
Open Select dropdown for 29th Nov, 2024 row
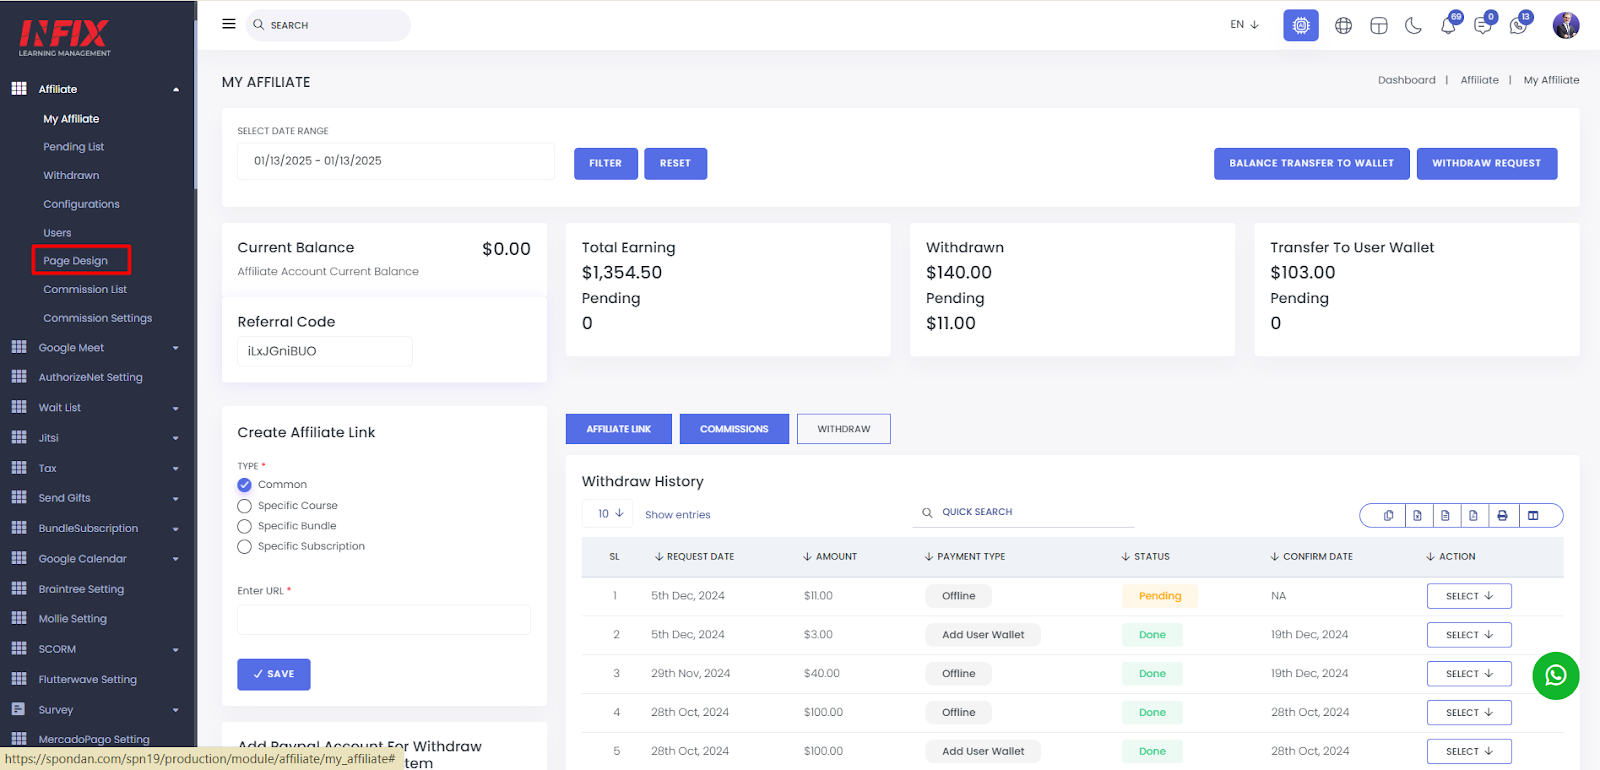pyautogui.click(x=1469, y=674)
